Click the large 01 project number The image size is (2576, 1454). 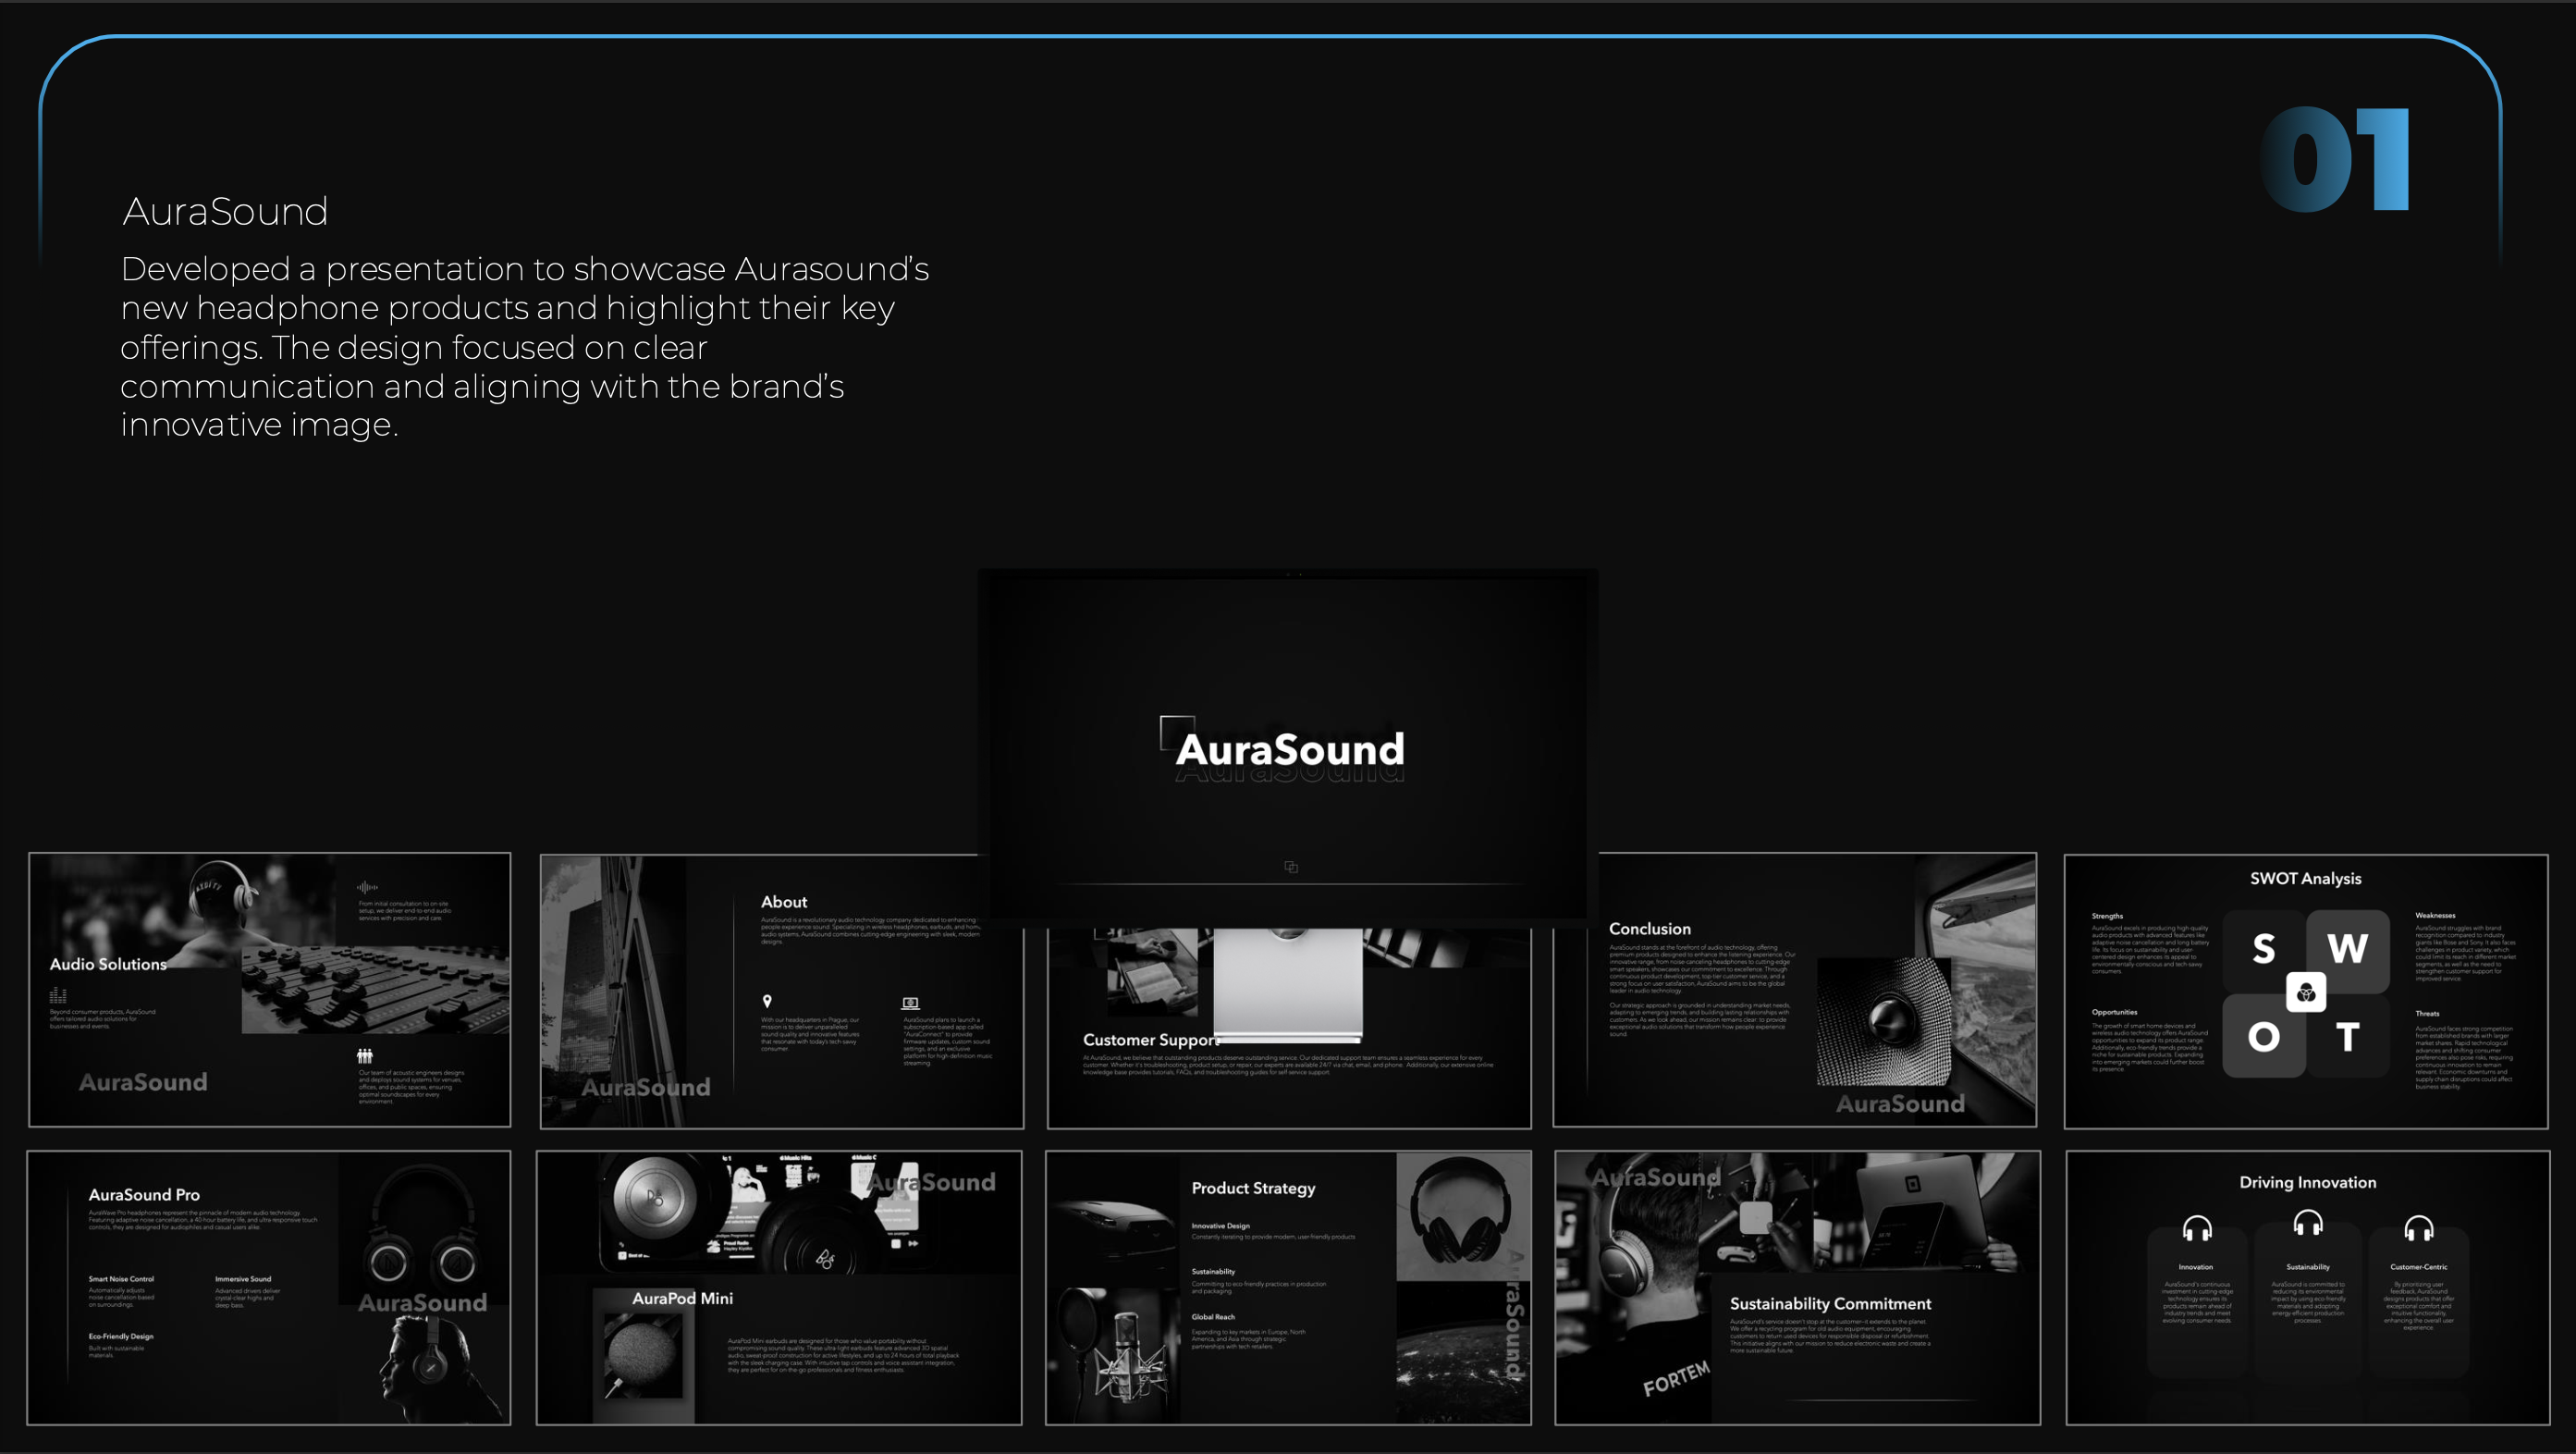tap(2334, 160)
